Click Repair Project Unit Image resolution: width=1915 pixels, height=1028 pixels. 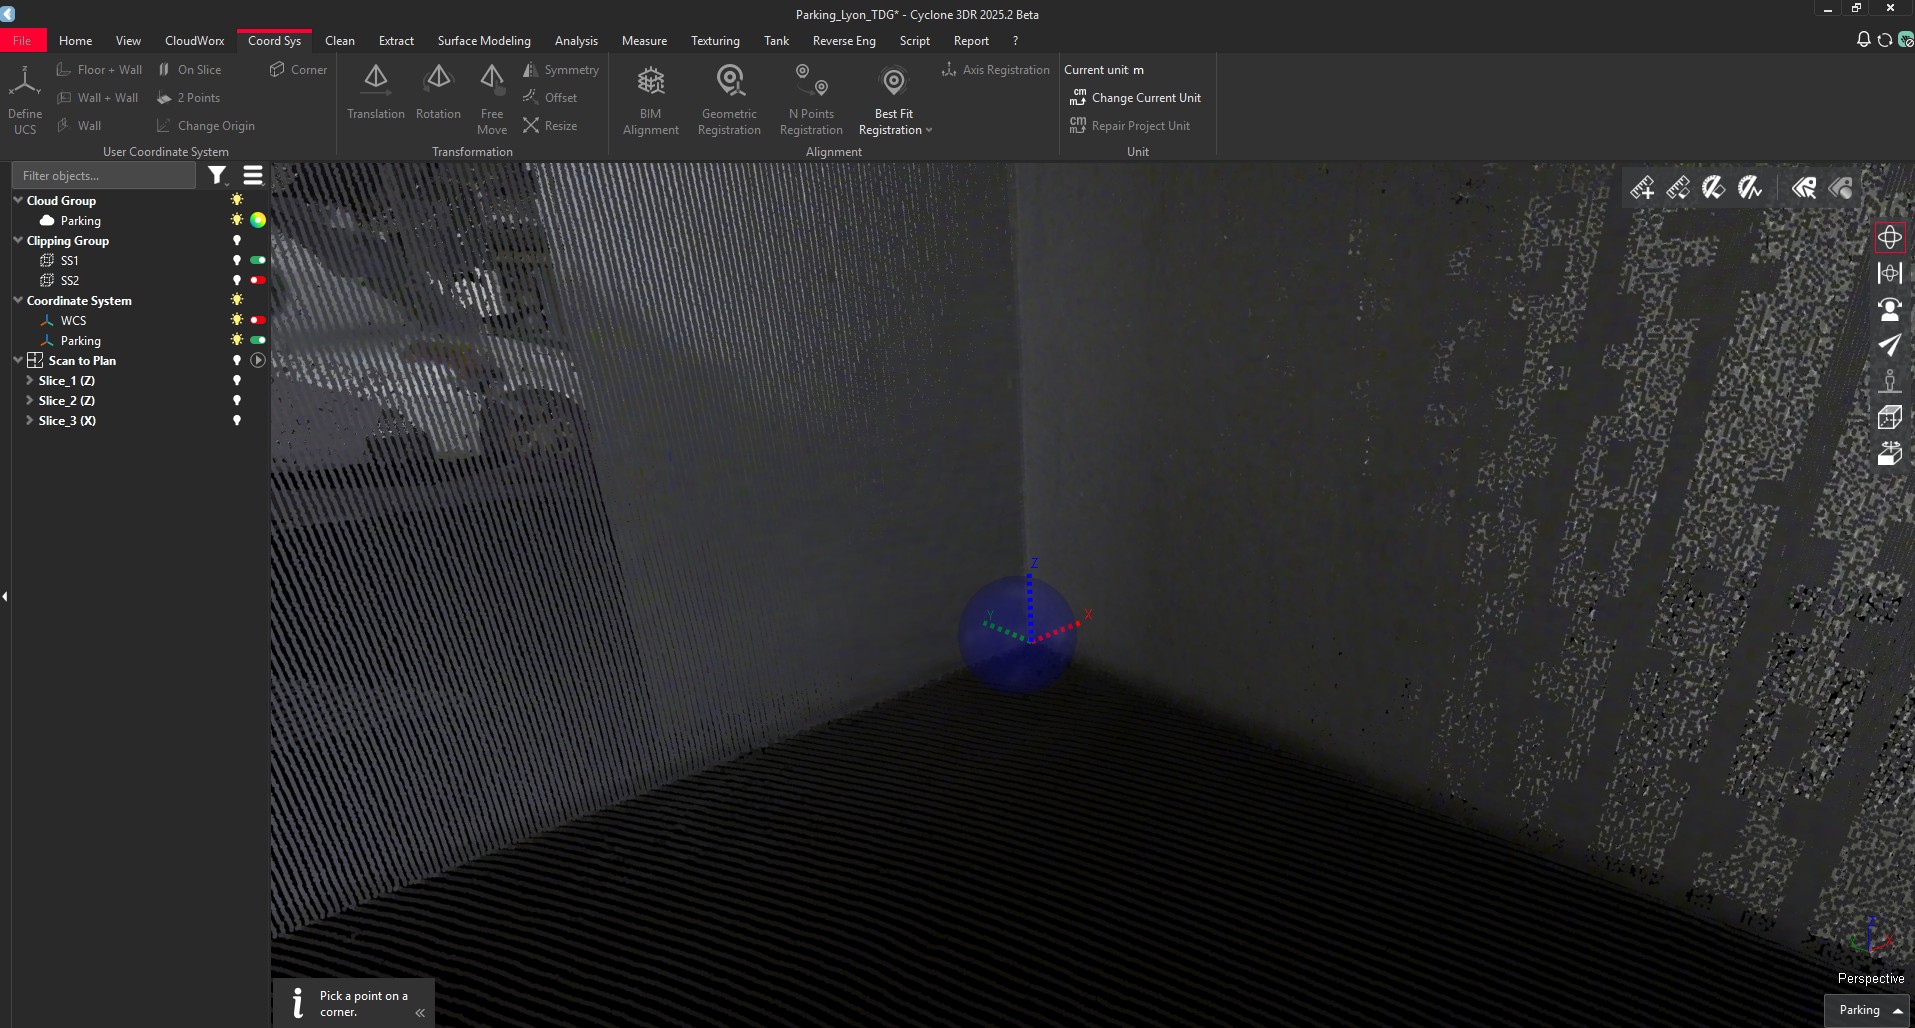point(1141,125)
